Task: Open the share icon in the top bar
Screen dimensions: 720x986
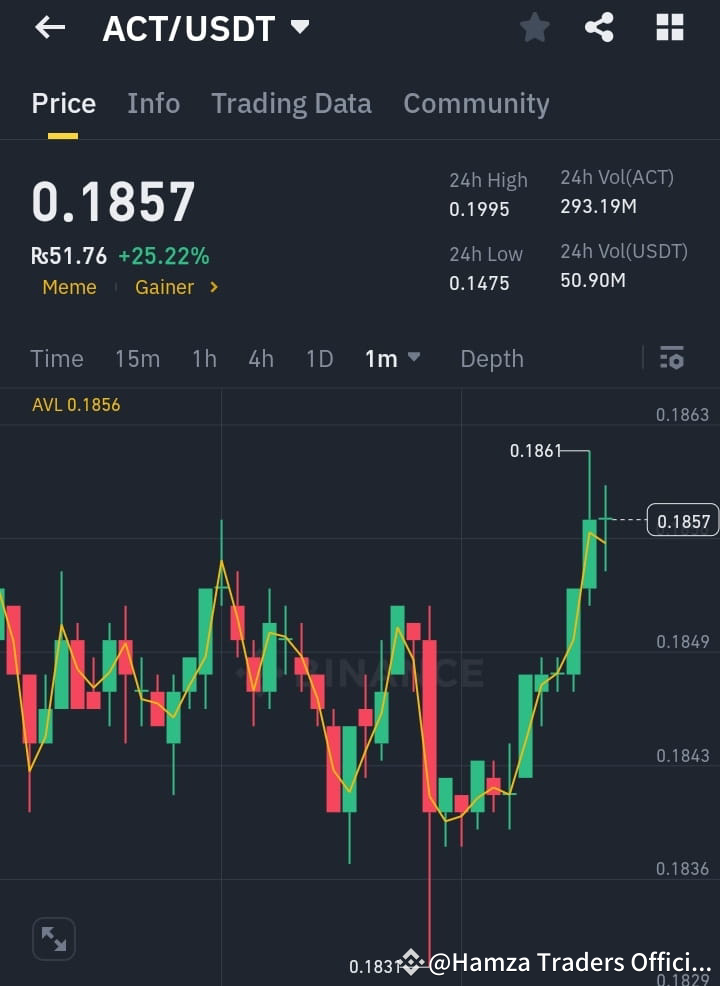Action: [x=599, y=27]
